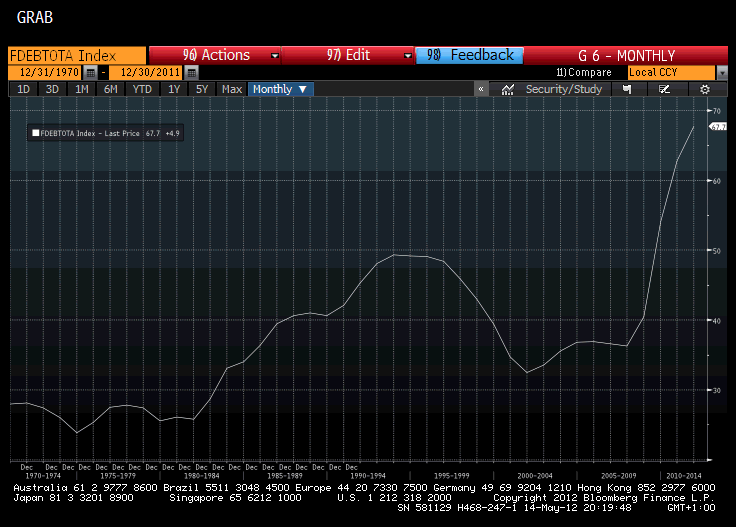Click the 98) Feedback button
The width and height of the screenshot is (736, 527).
click(469, 55)
